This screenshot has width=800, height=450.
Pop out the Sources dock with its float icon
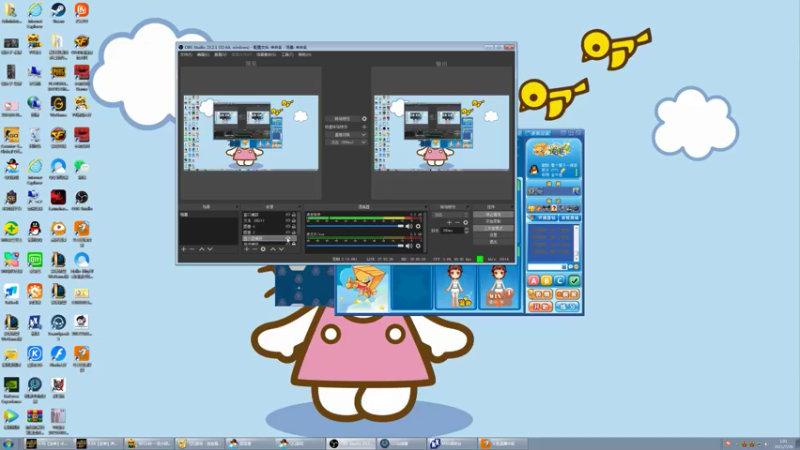[299, 207]
